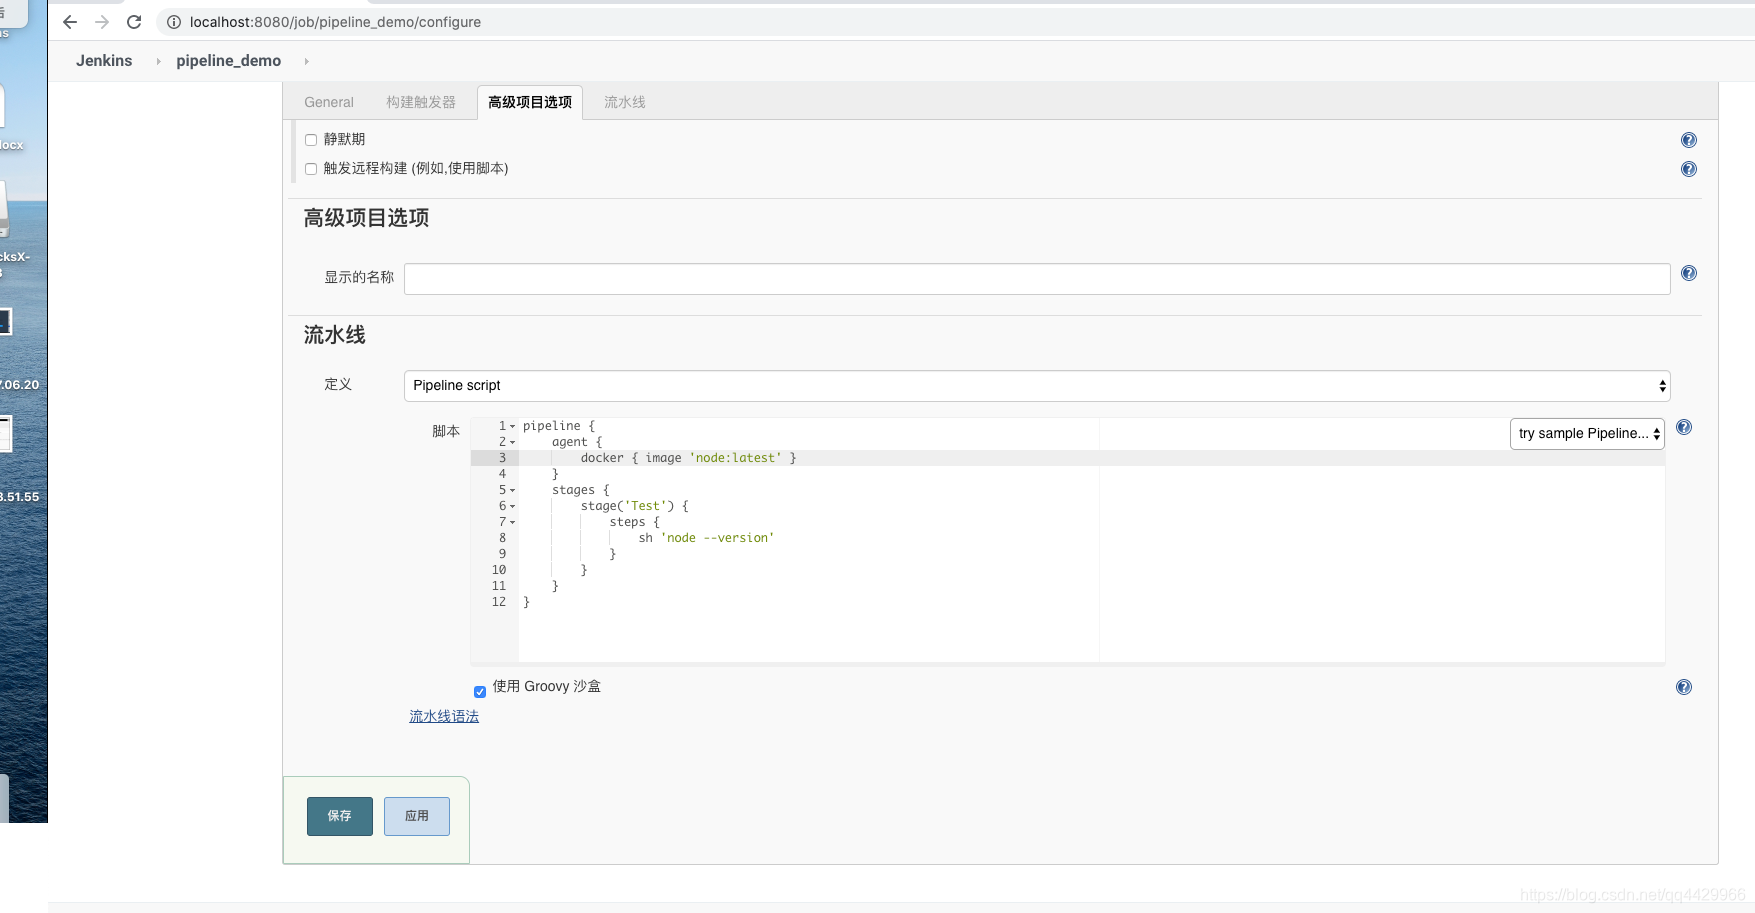Collapse code fold on line 6 stage
The height and width of the screenshot is (913, 1755).
(513, 507)
